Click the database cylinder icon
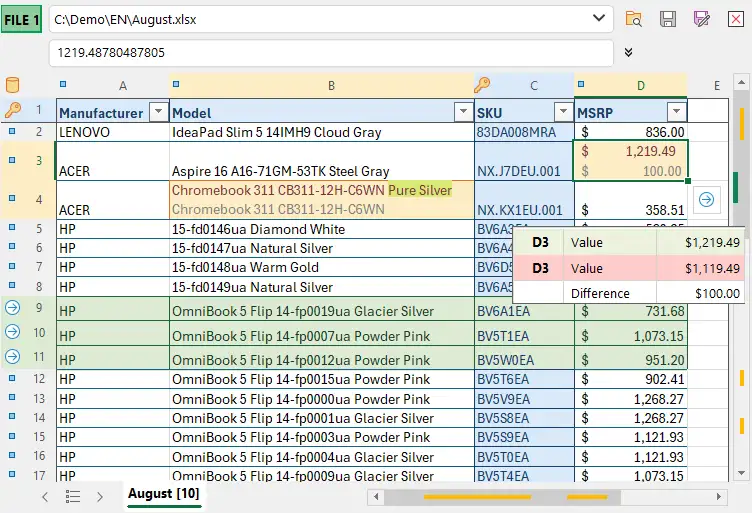The width and height of the screenshot is (752, 513). [12, 85]
